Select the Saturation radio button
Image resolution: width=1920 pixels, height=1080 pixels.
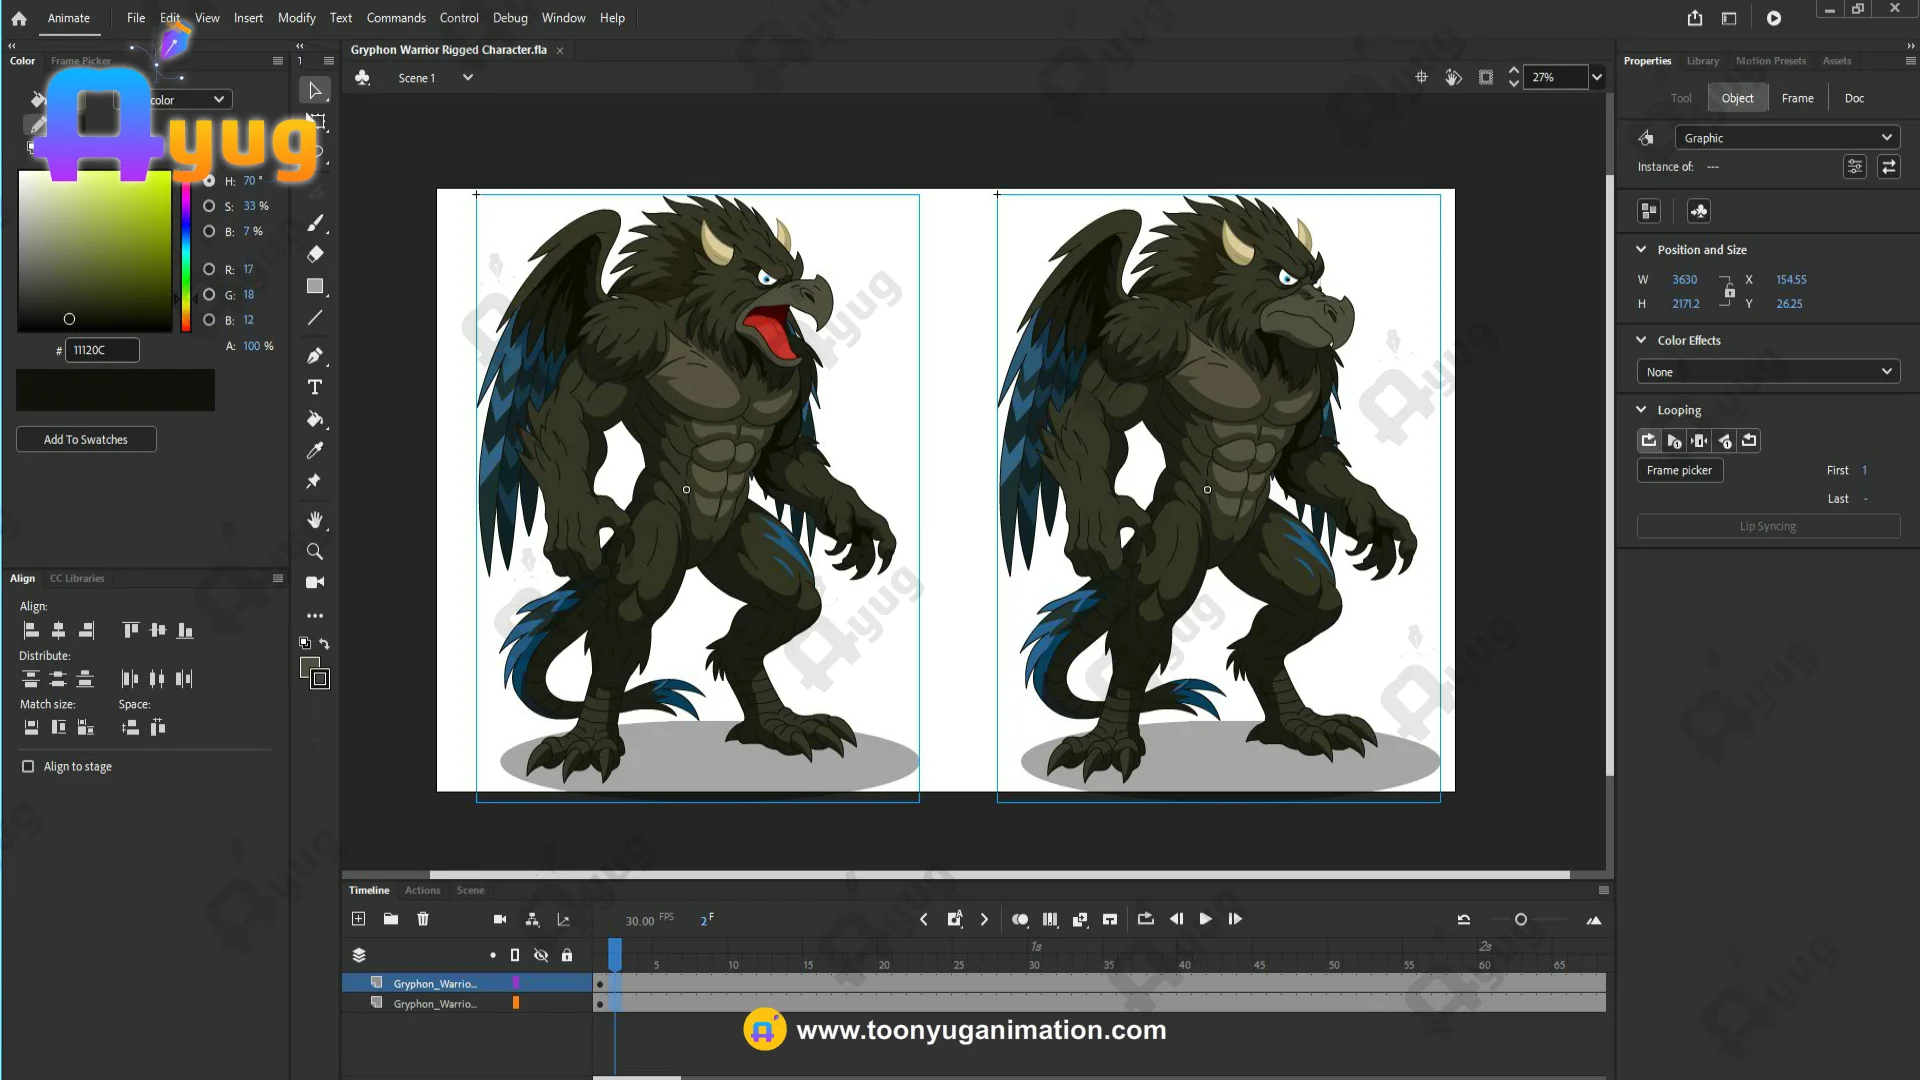[209, 206]
